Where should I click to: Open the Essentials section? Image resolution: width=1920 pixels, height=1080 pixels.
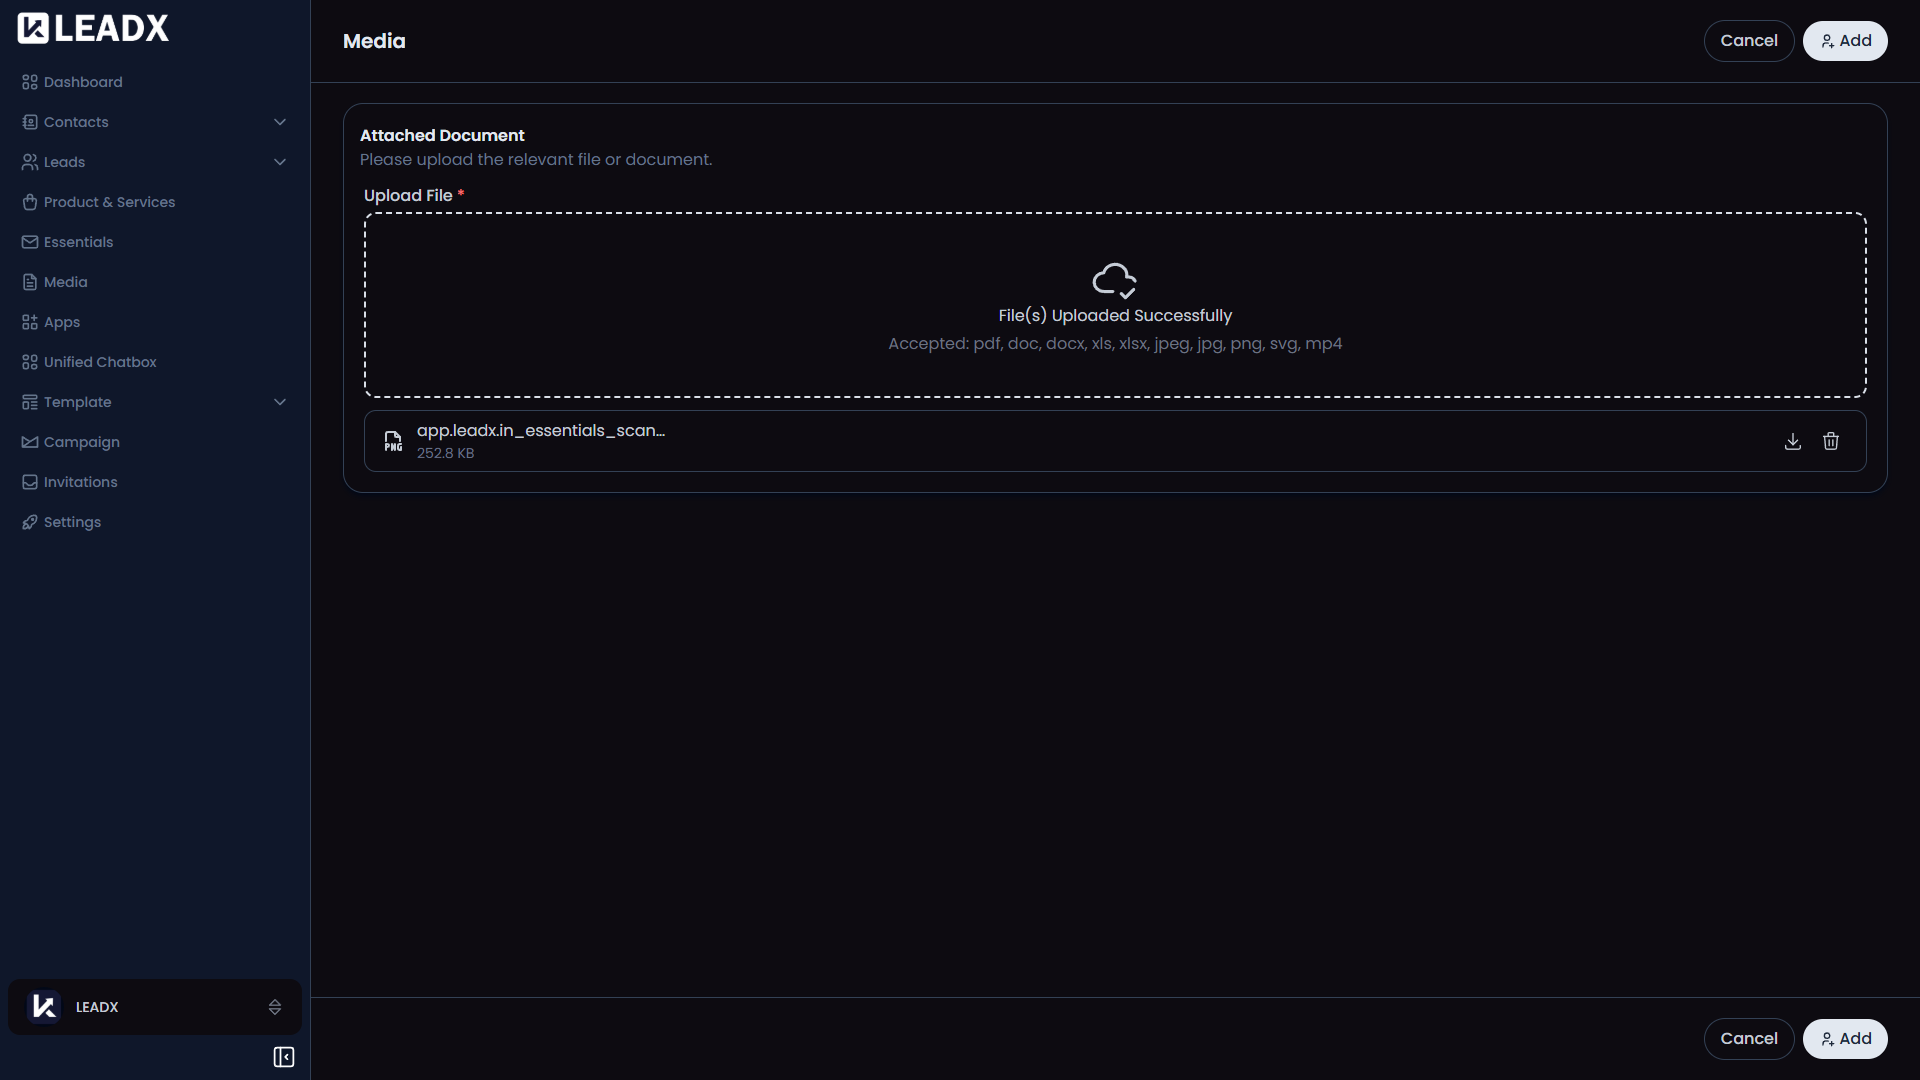click(x=78, y=242)
